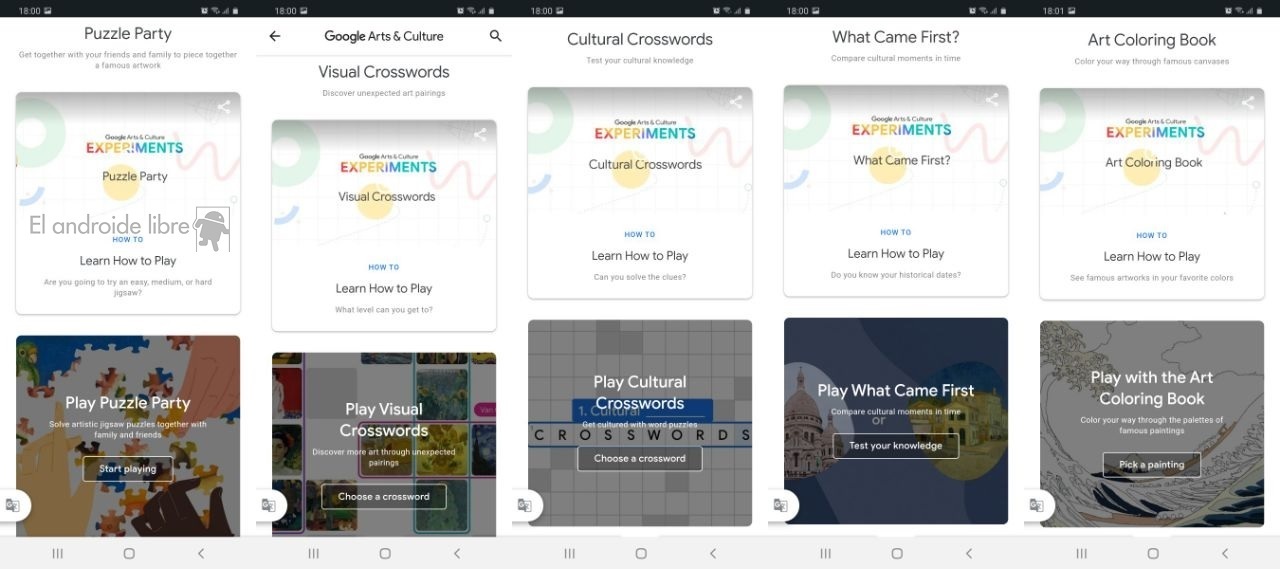
Task: Click the Start playing button
Action: 128,469
